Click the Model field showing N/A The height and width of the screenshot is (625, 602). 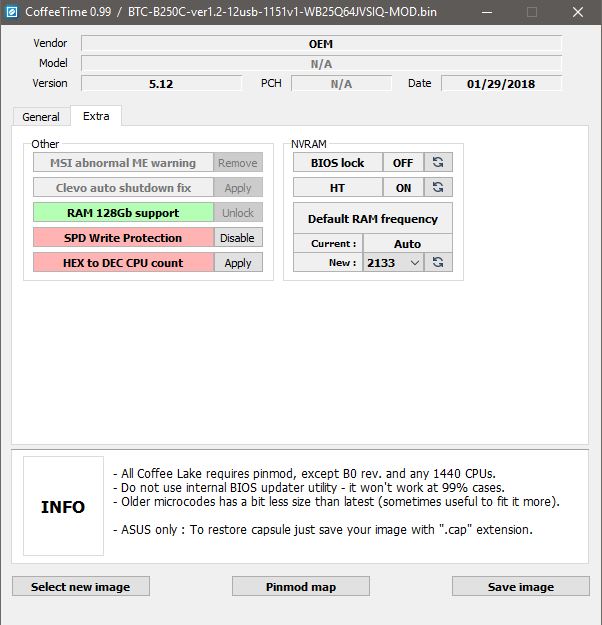tap(321, 63)
